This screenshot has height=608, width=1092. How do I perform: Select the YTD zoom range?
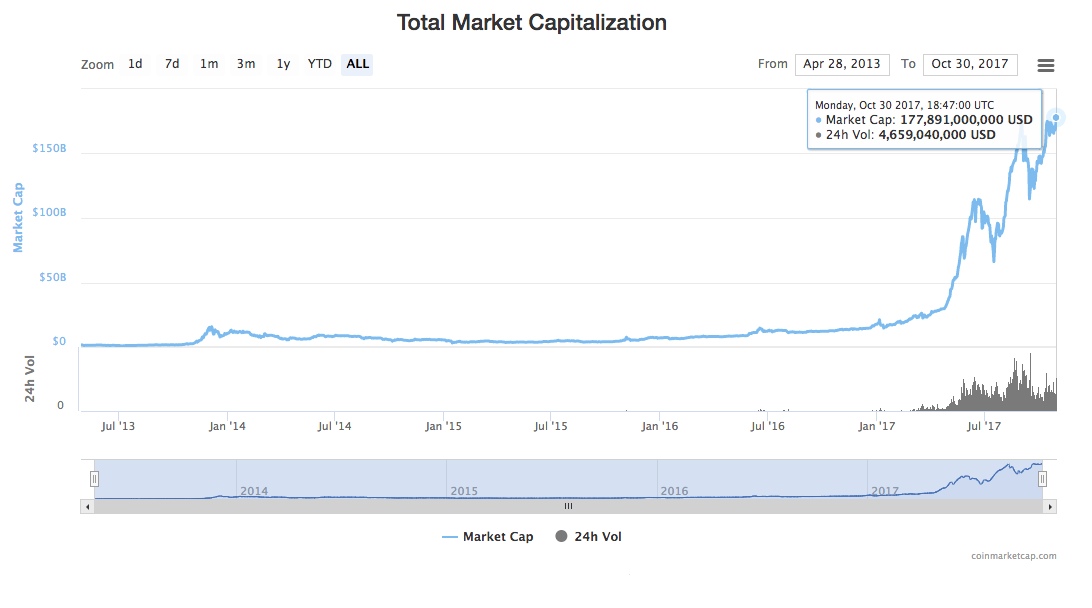click(320, 64)
